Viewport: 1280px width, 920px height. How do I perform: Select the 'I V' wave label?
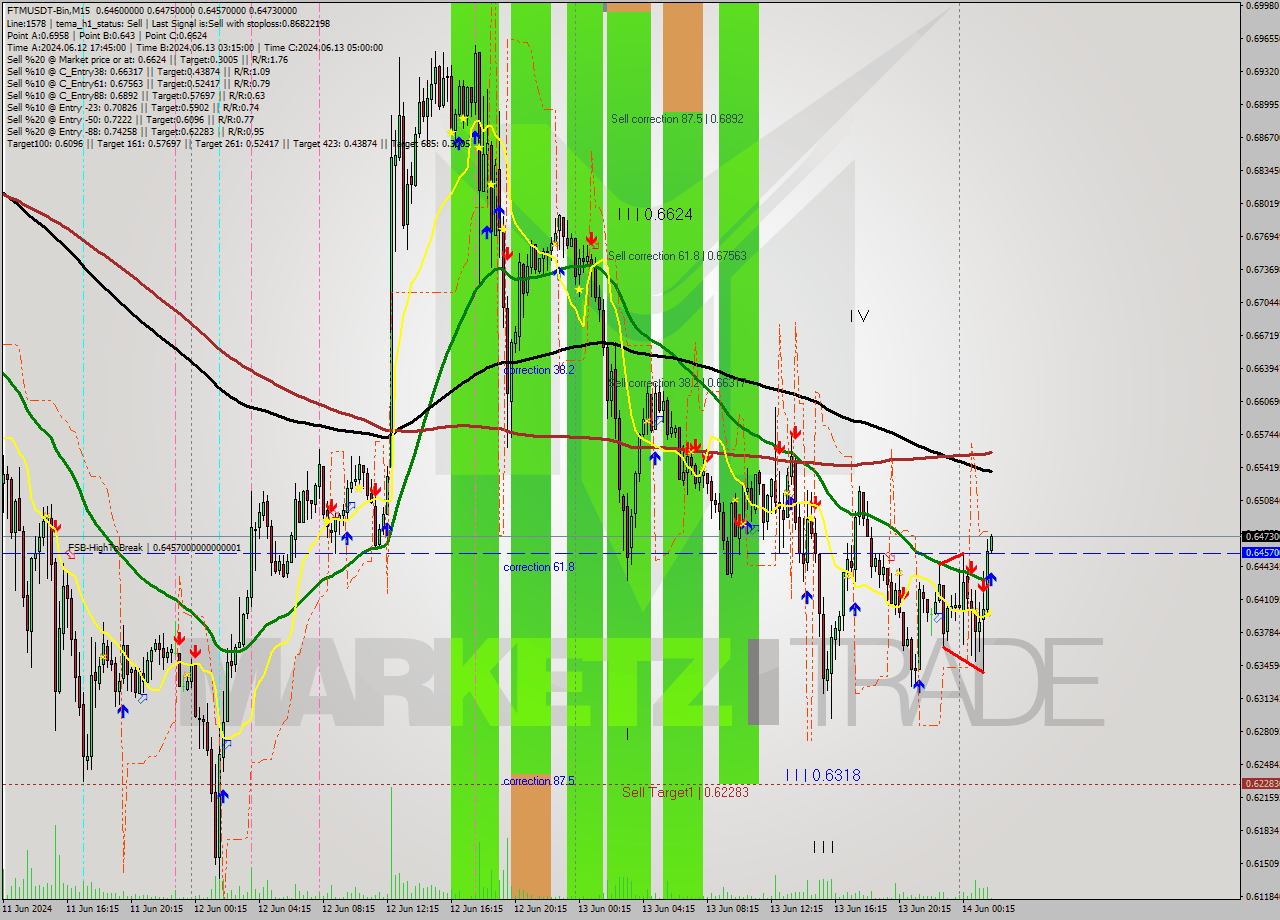point(859,316)
